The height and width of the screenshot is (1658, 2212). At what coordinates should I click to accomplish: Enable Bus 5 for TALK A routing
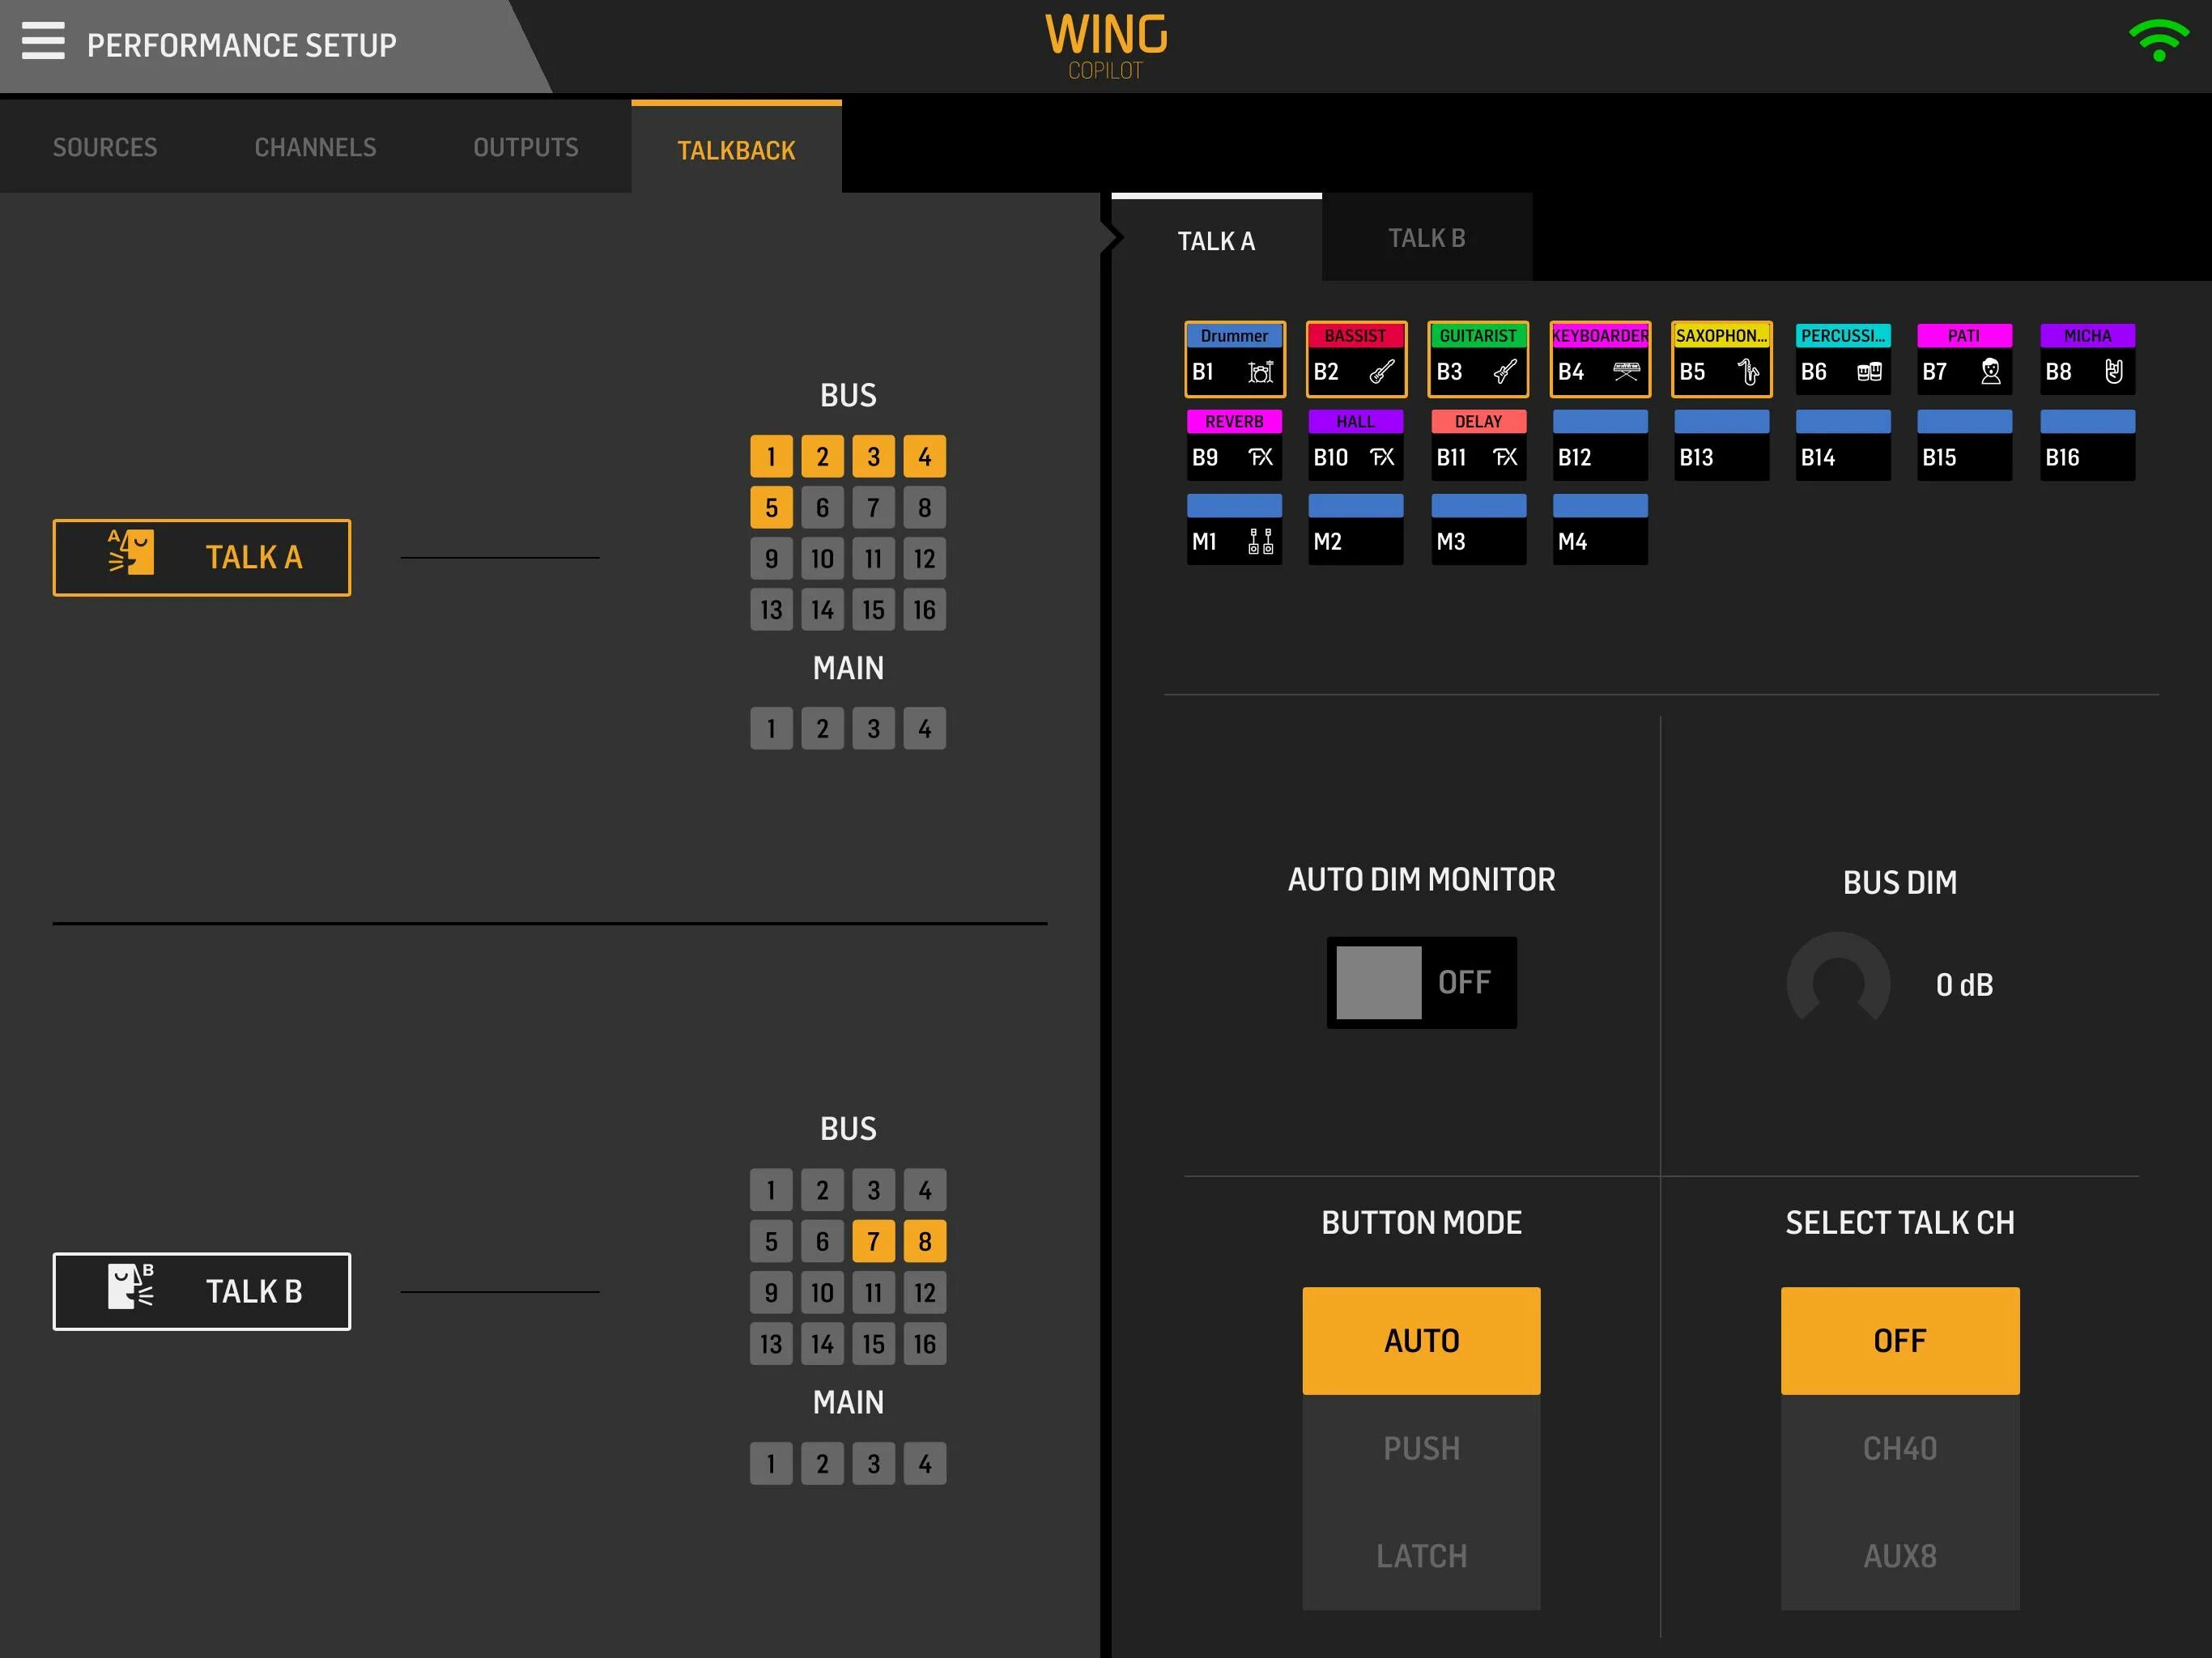tap(773, 505)
